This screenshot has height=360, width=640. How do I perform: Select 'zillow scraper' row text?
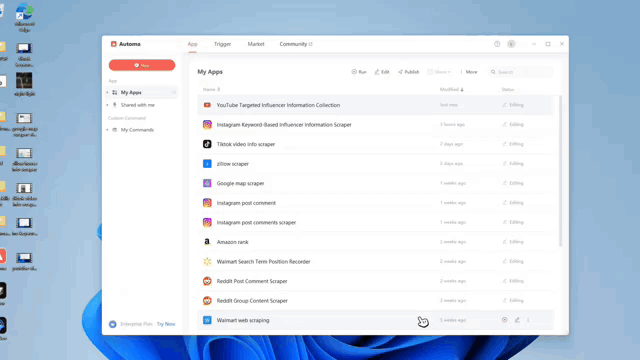point(233,164)
